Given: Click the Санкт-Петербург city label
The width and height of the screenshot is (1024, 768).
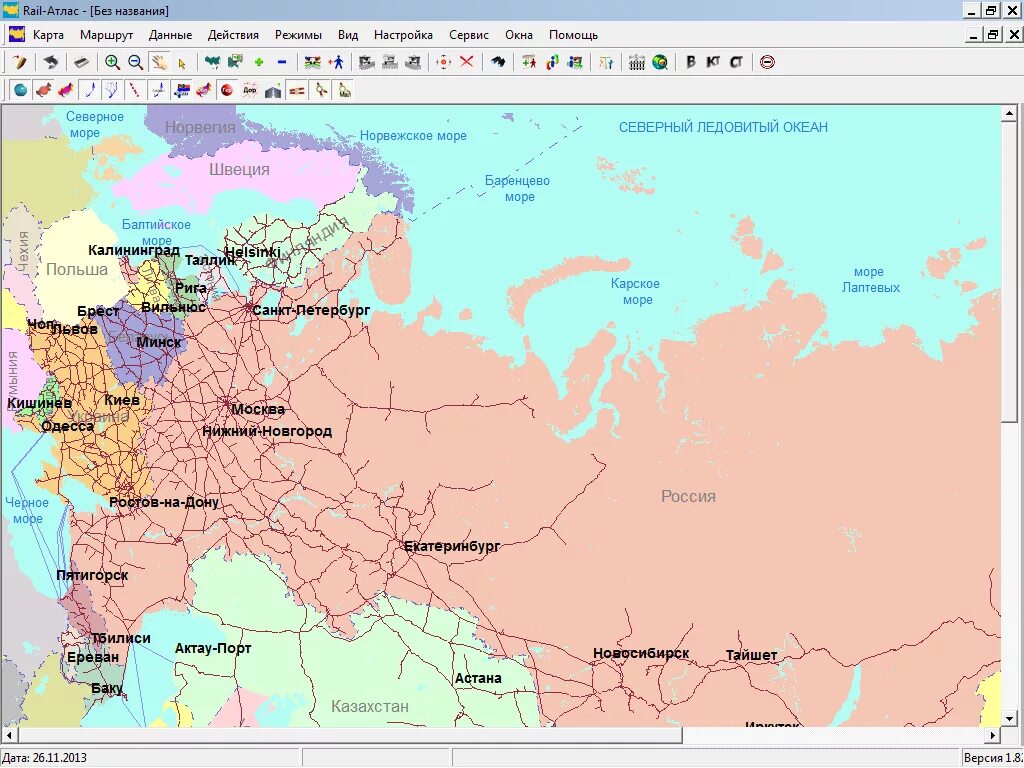Looking at the screenshot, I should click(311, 310).
